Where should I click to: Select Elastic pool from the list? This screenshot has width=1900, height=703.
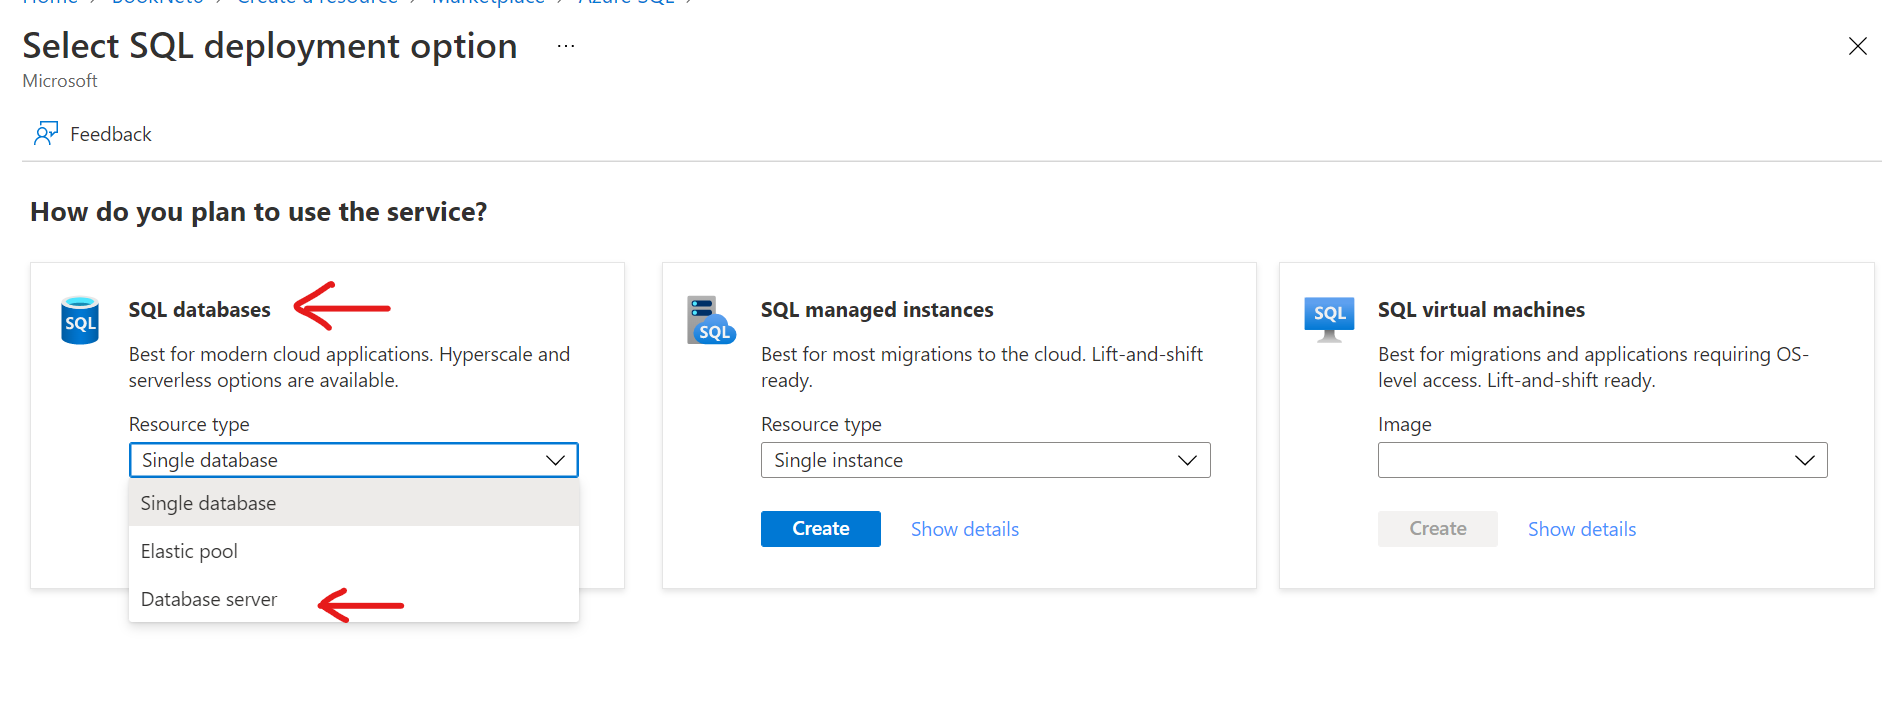354,551
